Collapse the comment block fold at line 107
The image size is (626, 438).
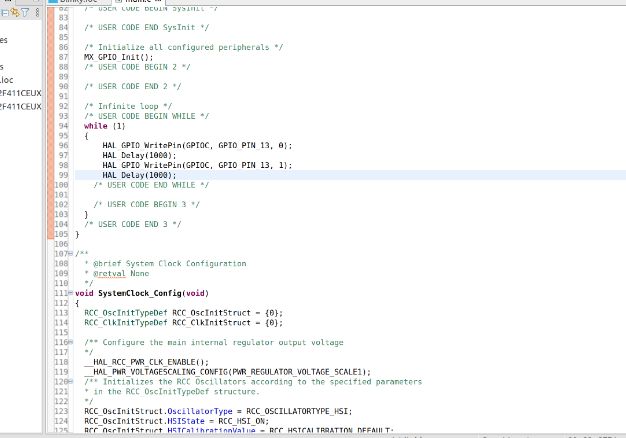tap(71, 254)
